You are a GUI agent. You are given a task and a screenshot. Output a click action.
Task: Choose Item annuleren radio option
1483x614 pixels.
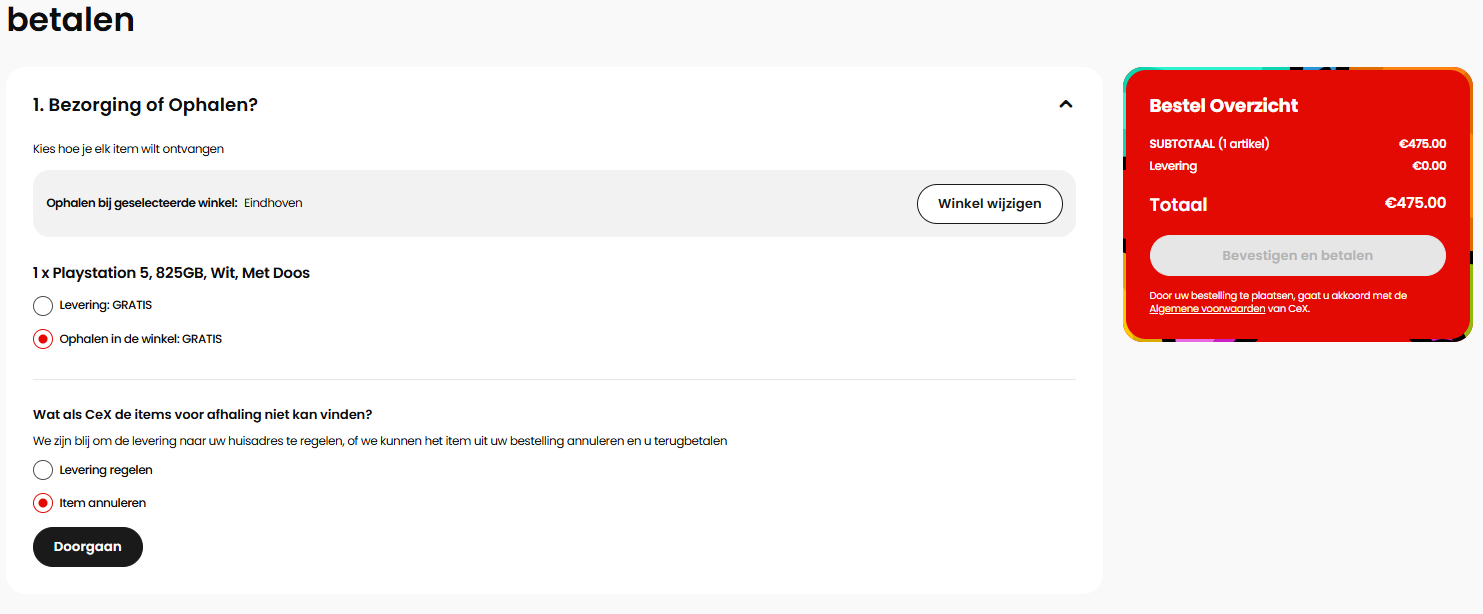43,503
